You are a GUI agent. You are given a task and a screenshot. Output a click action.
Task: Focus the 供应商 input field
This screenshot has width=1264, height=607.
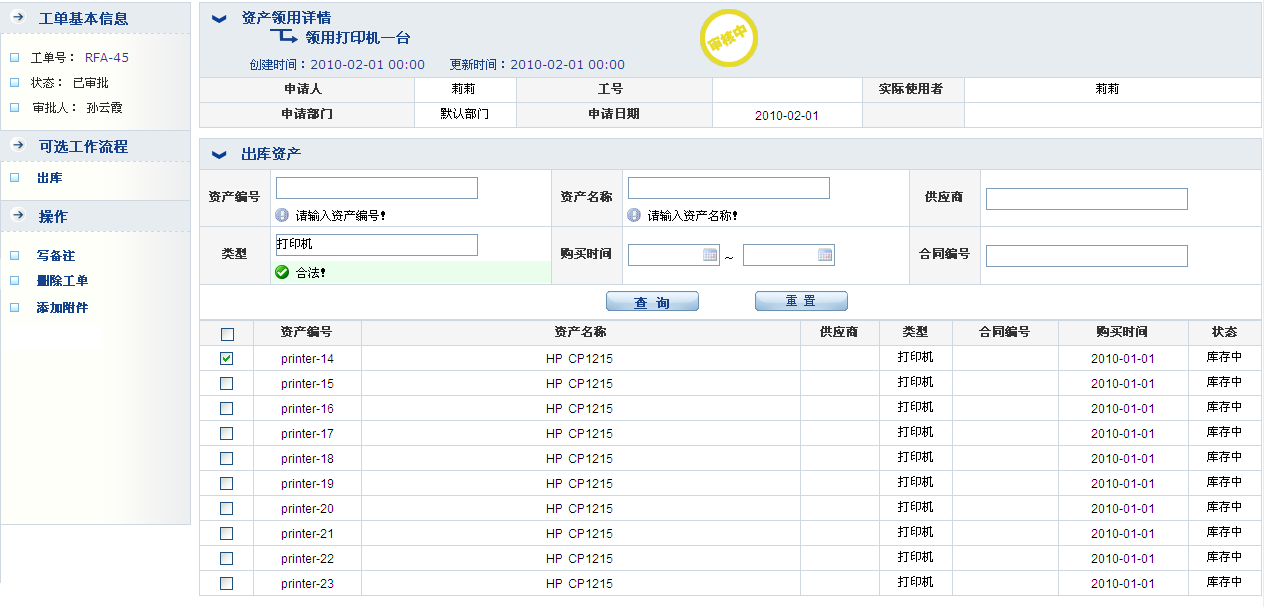coord(1086,199)
